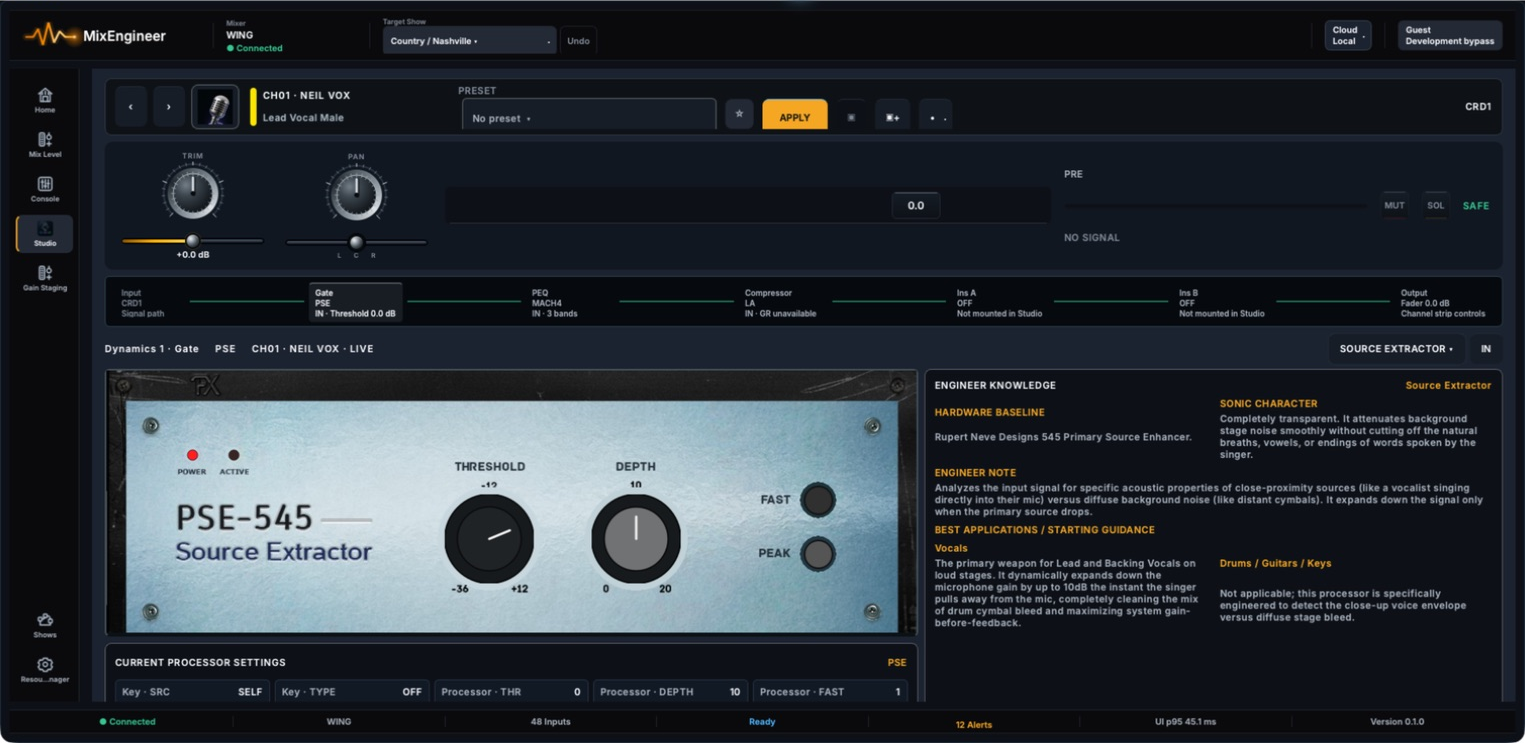Toggle the processor IN button
This screenshot has width=1525, height=743.
(1486, 349)
